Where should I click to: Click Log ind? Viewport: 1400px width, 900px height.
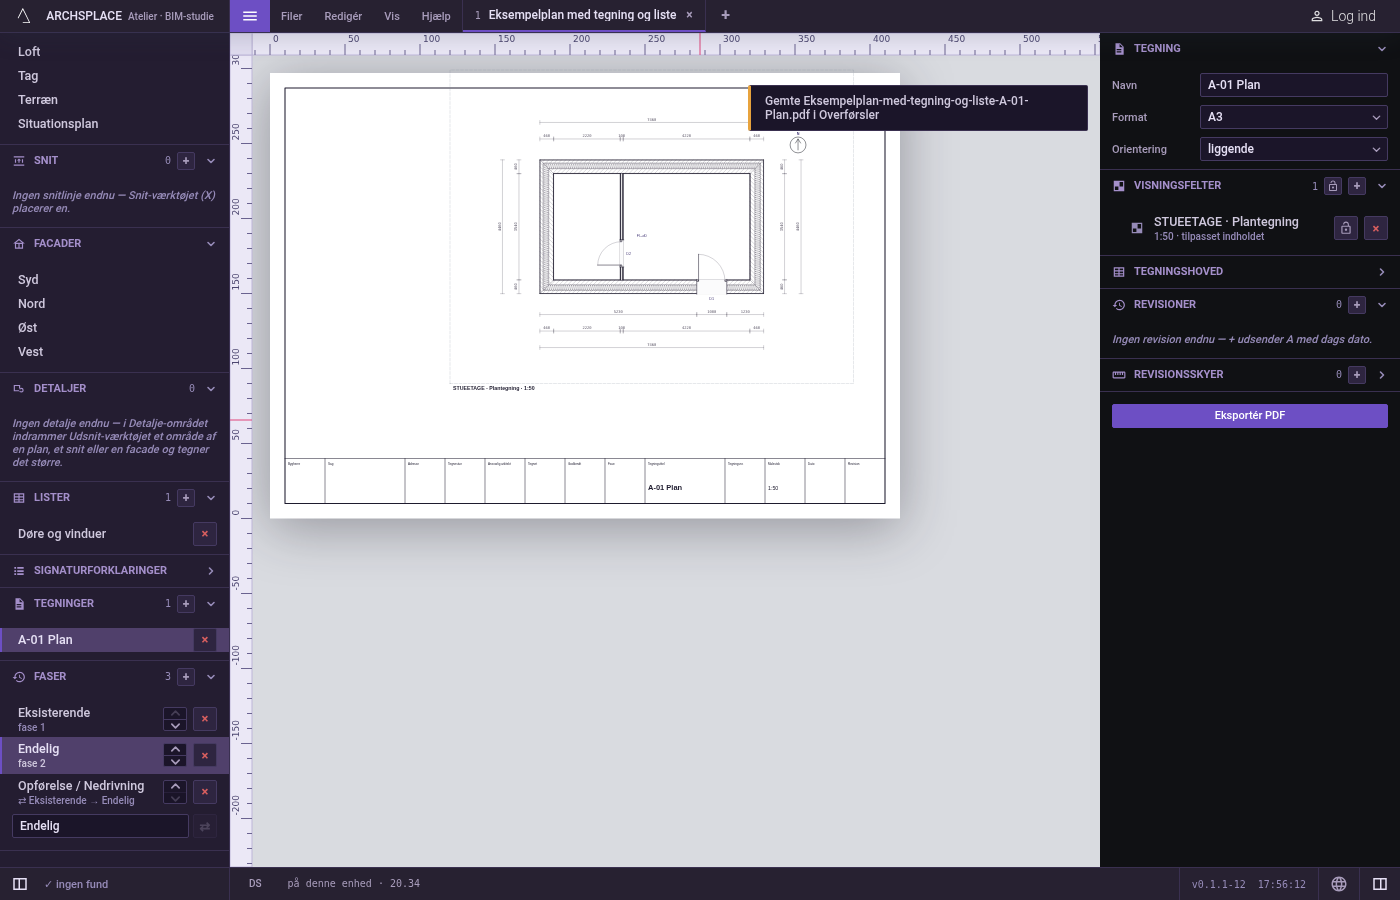click(x=1343, y=16)
